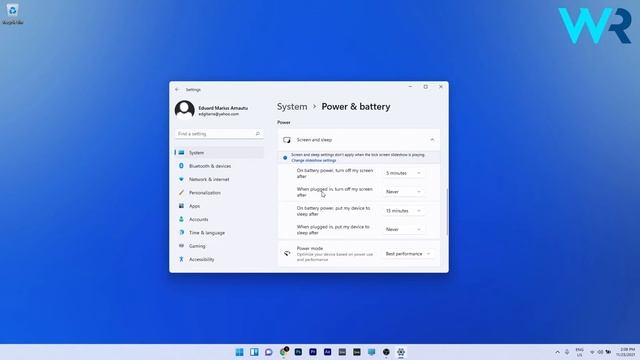Launch Premiere Pro from the taskbar

click(x=313, y=352)
